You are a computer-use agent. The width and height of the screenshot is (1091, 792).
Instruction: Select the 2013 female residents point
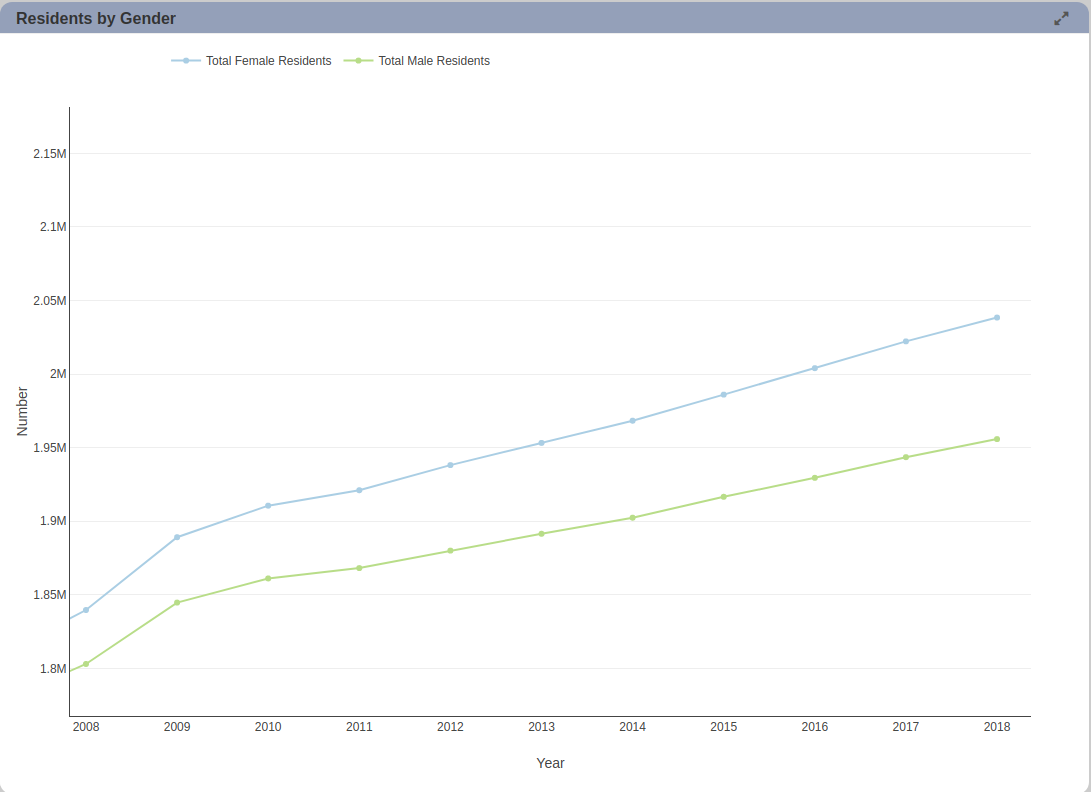pos(541,443)
